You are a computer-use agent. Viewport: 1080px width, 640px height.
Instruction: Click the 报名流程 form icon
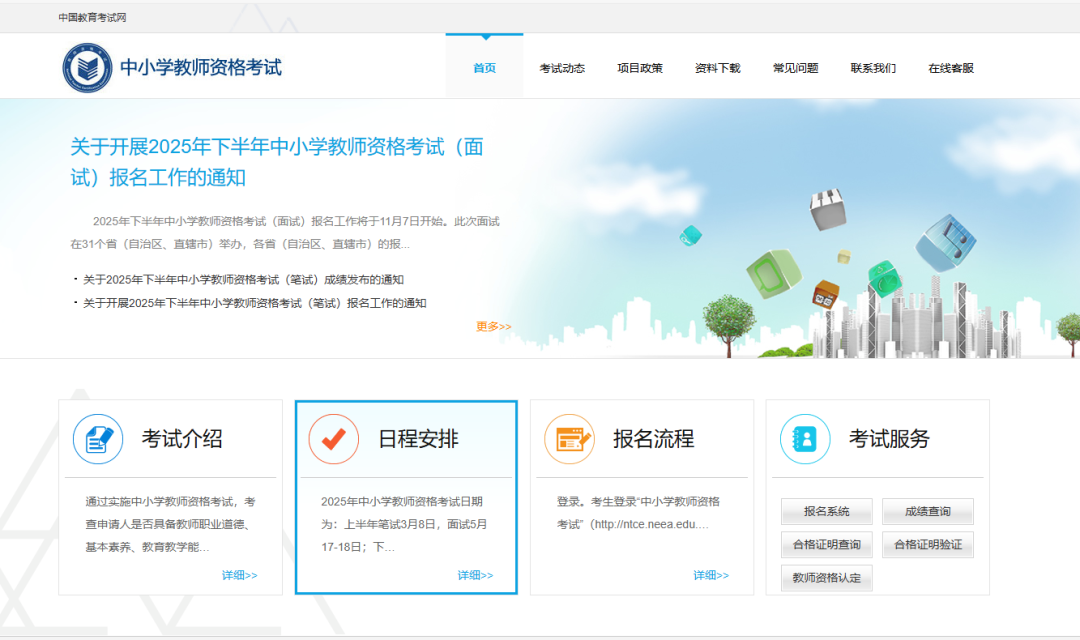(x=569, y=438)
